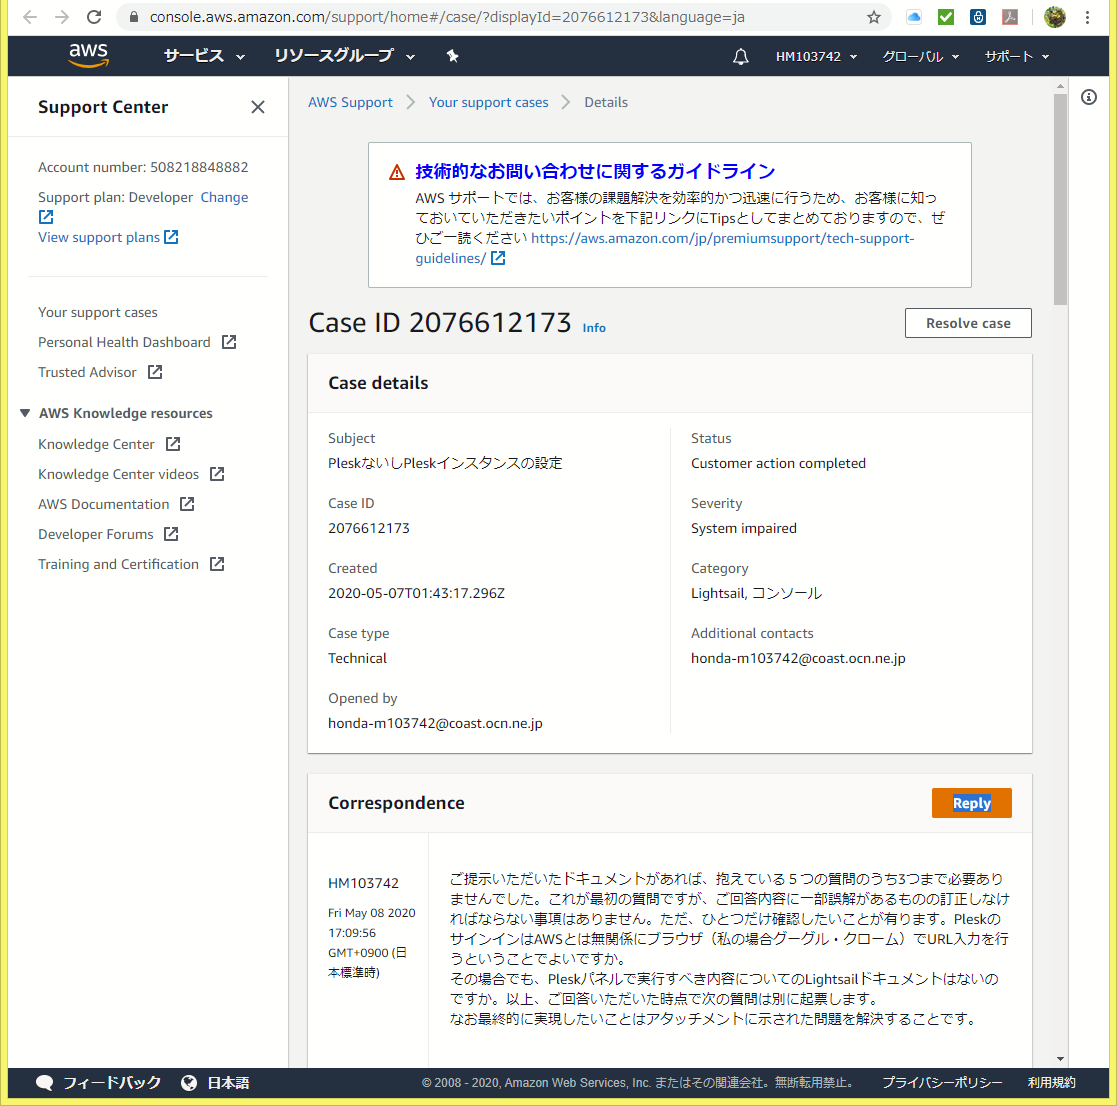Screen dimensions: 1117x1106
Task: Open Knowledge Center link
Action: (x=96, y=444)
